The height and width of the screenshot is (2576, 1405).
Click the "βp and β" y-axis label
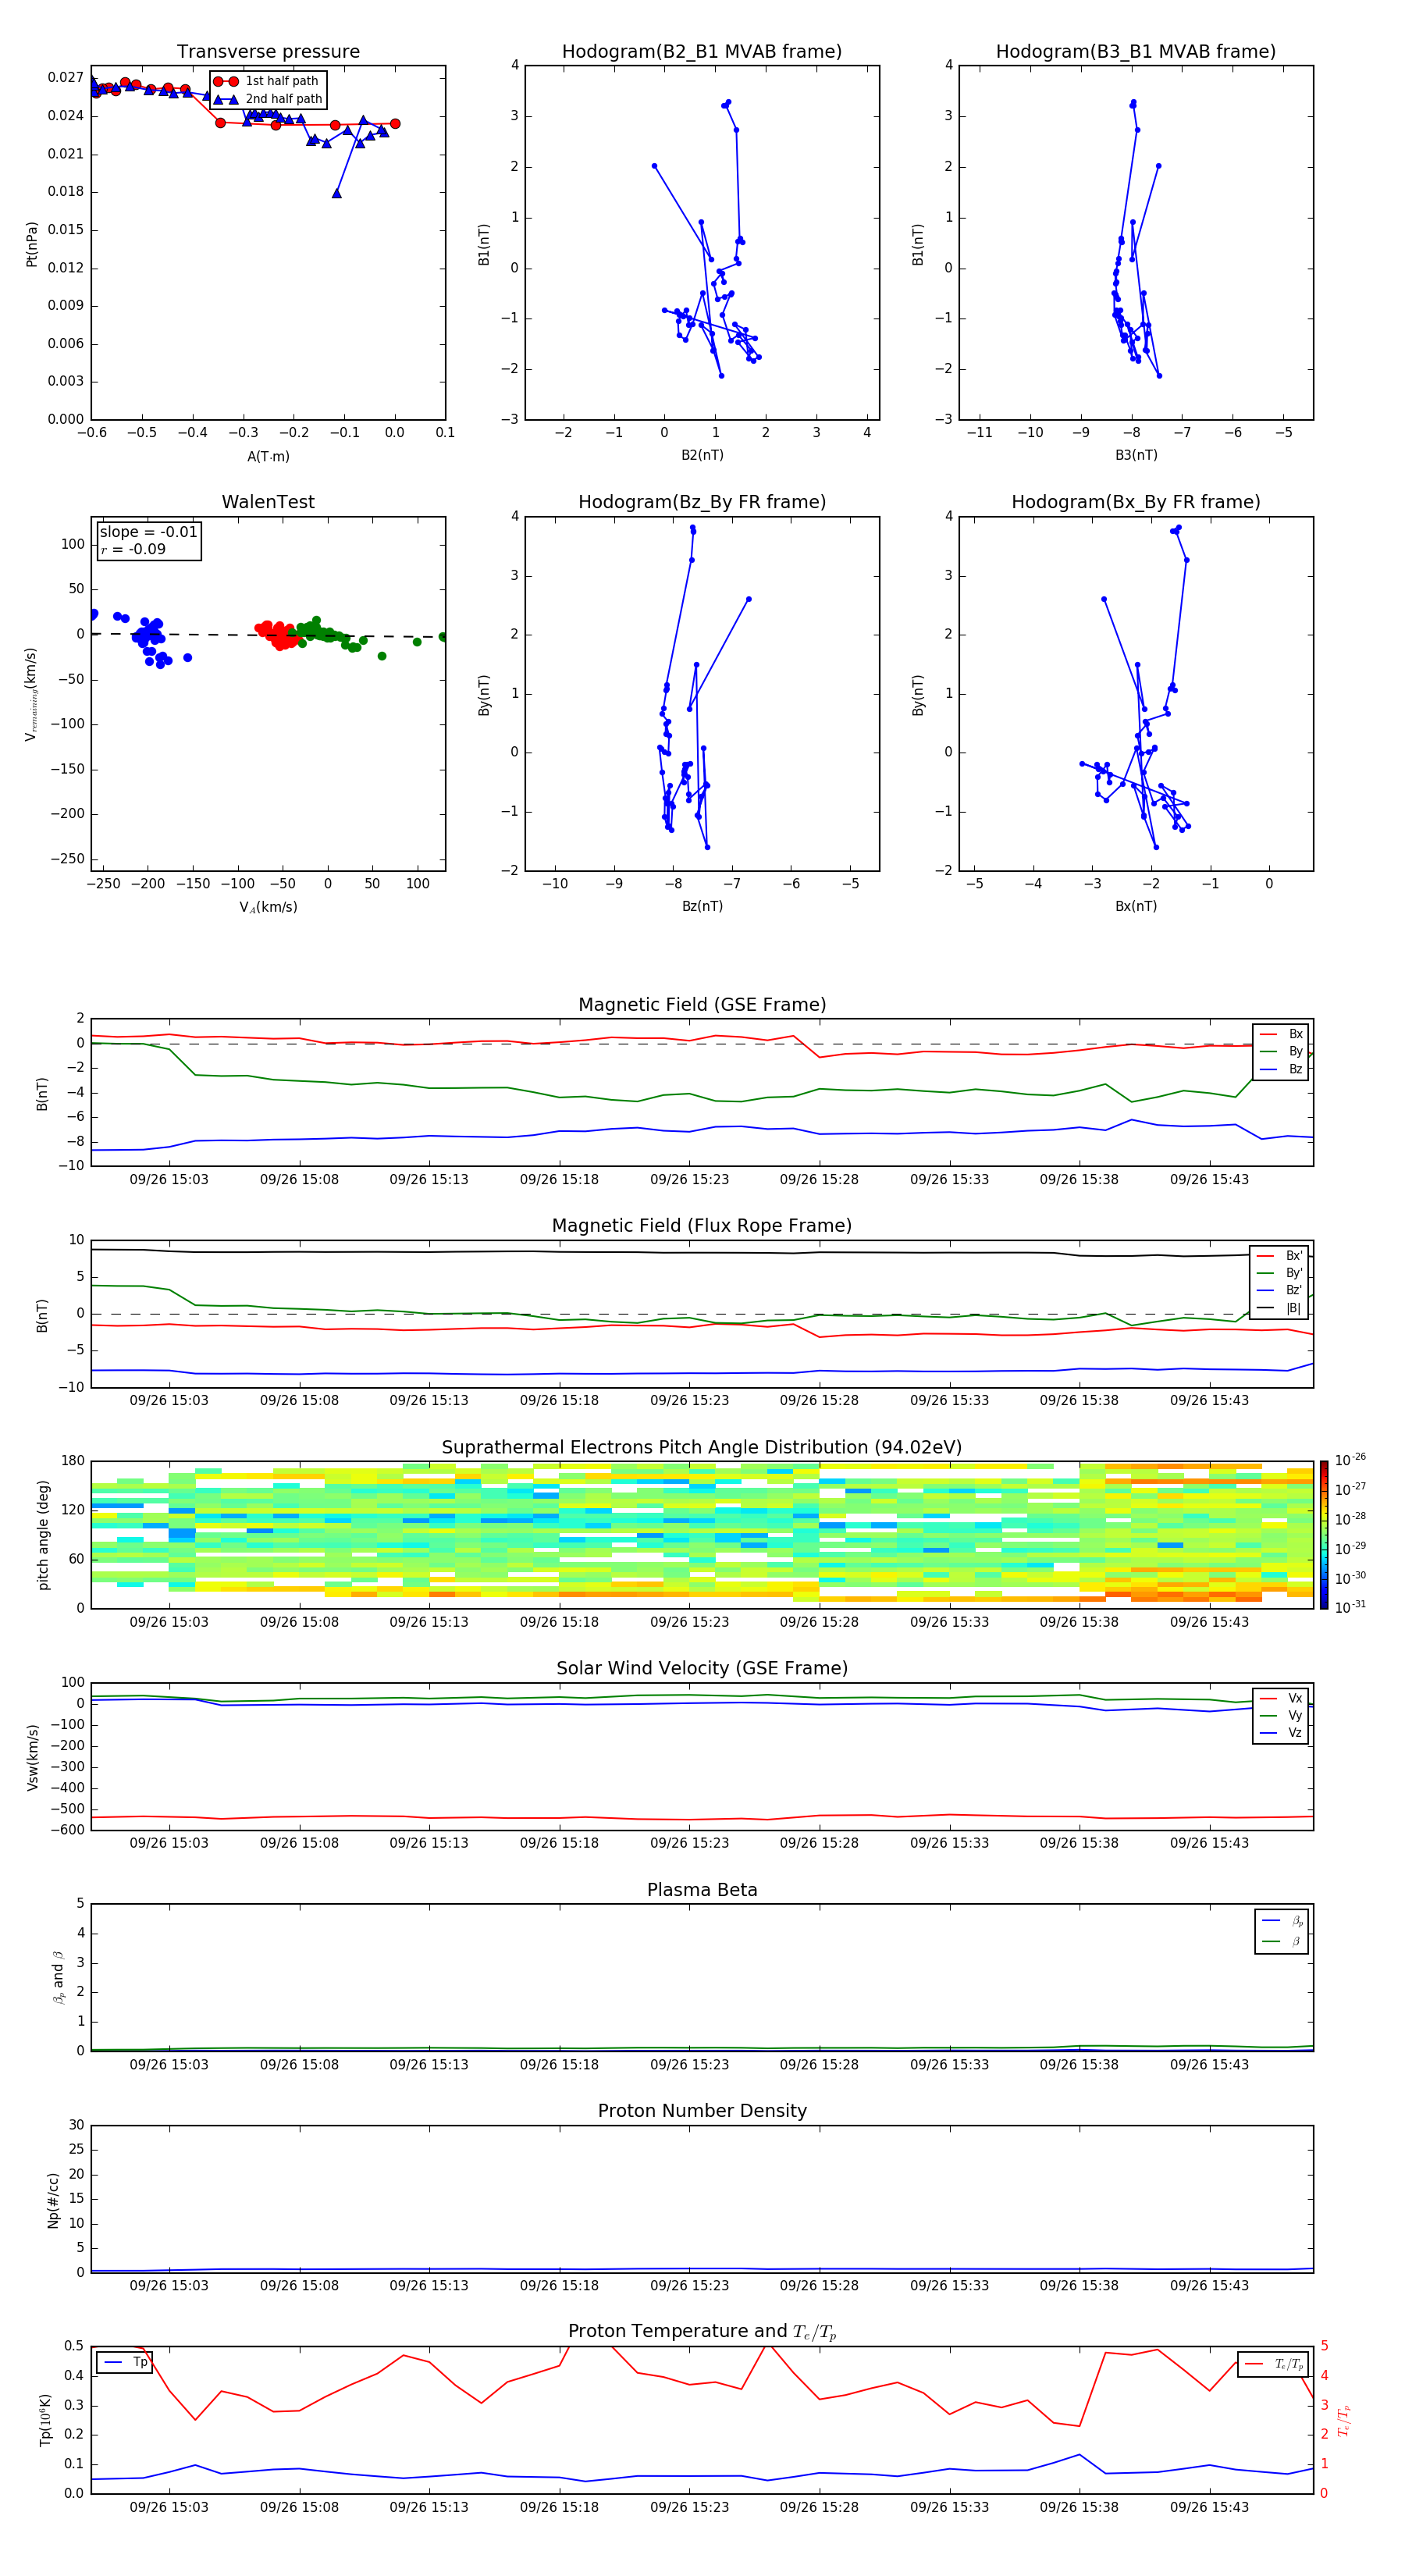59,1977
